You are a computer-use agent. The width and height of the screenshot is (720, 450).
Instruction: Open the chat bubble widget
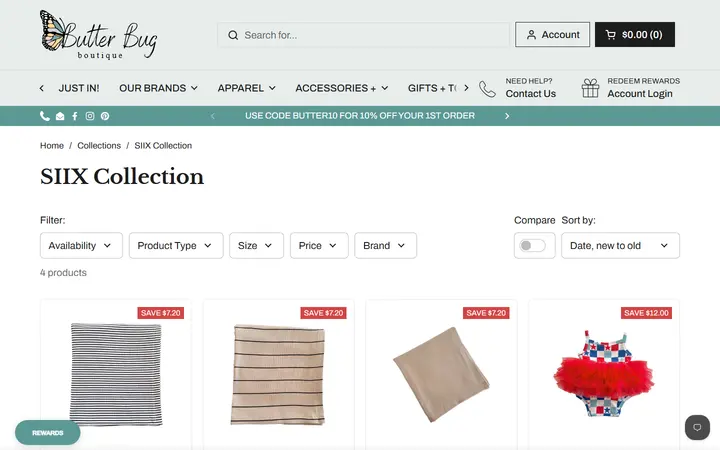(x=697, y=427)
